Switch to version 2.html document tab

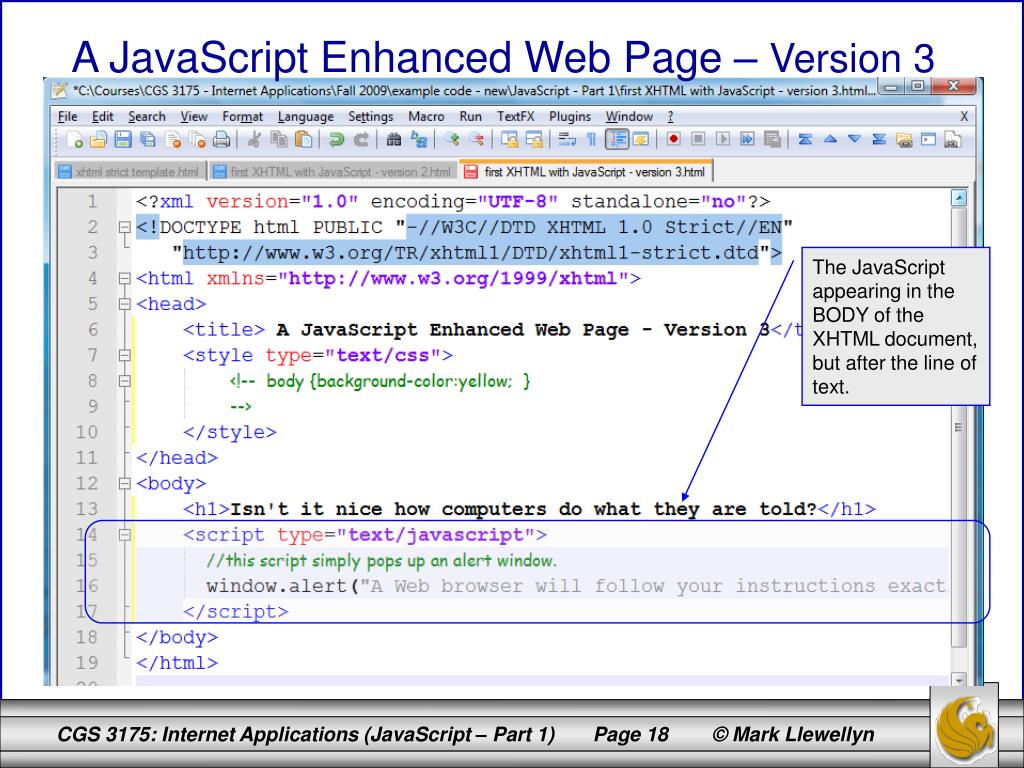pyautogui.click(x=333, y=172)
